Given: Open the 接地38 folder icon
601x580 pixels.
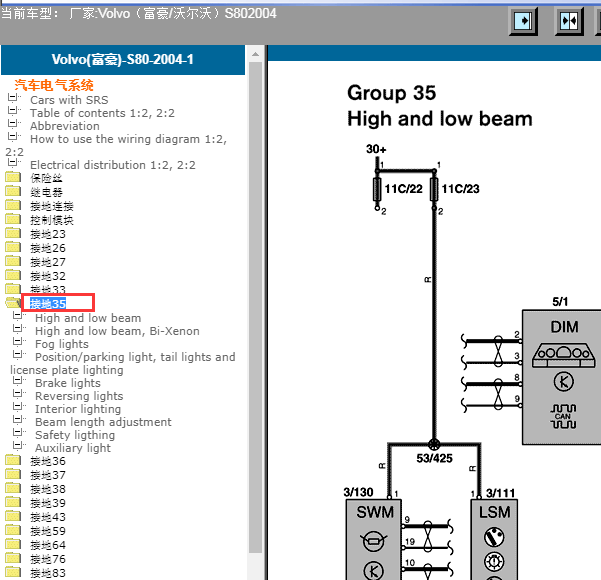Looking at the screenshot, I should pyautogui.click(x=13, y=488).
